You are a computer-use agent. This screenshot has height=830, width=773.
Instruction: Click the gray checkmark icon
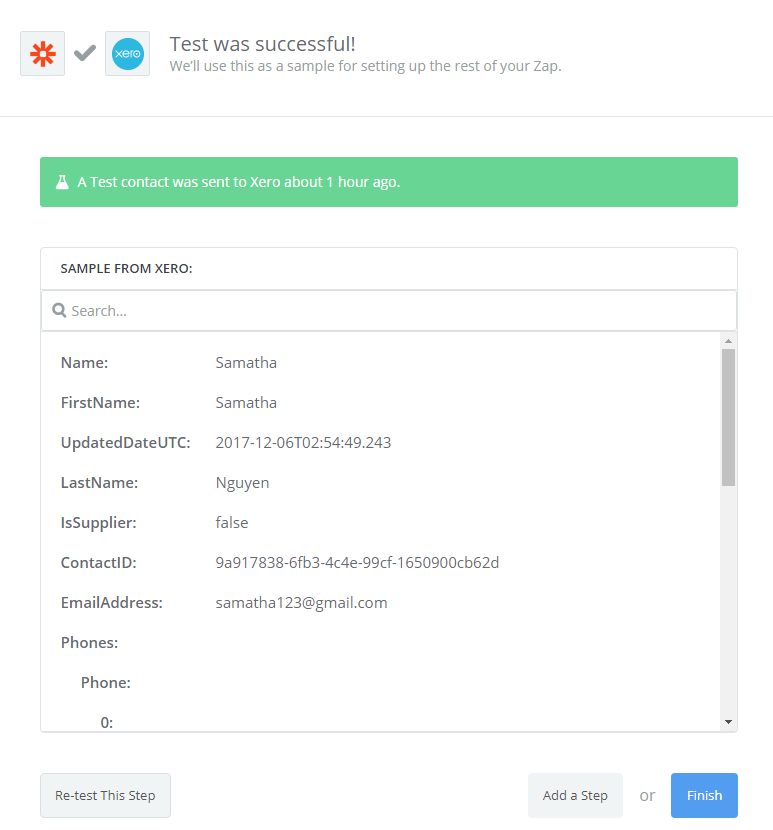tap(85, 53)
